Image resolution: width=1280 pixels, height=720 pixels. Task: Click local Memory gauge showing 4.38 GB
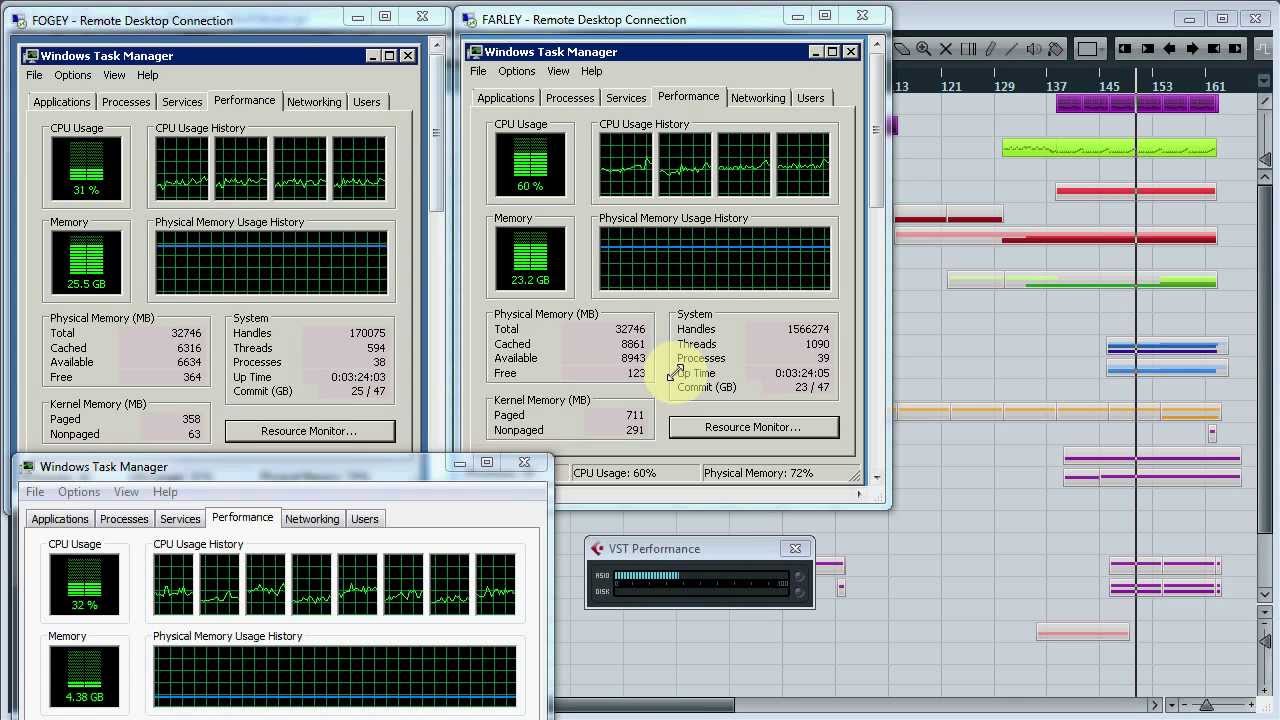[84, 675]
